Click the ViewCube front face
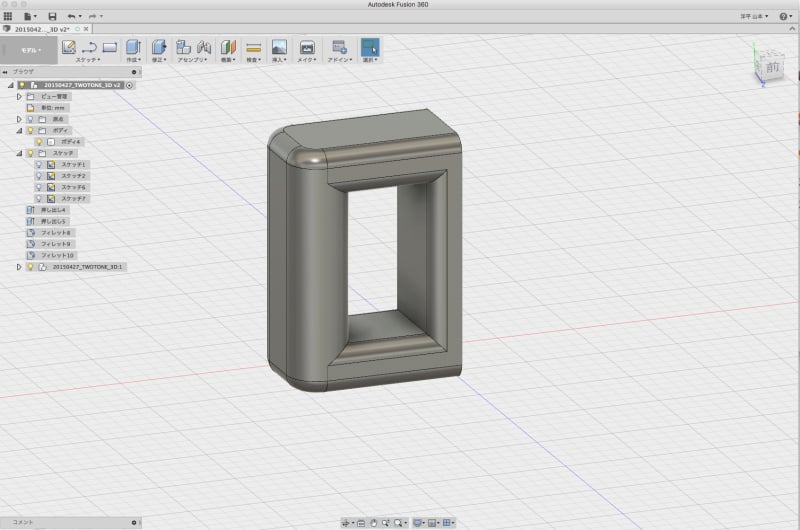Image resolution: width=800 pixels, height=530 pixels. (772, 67)
